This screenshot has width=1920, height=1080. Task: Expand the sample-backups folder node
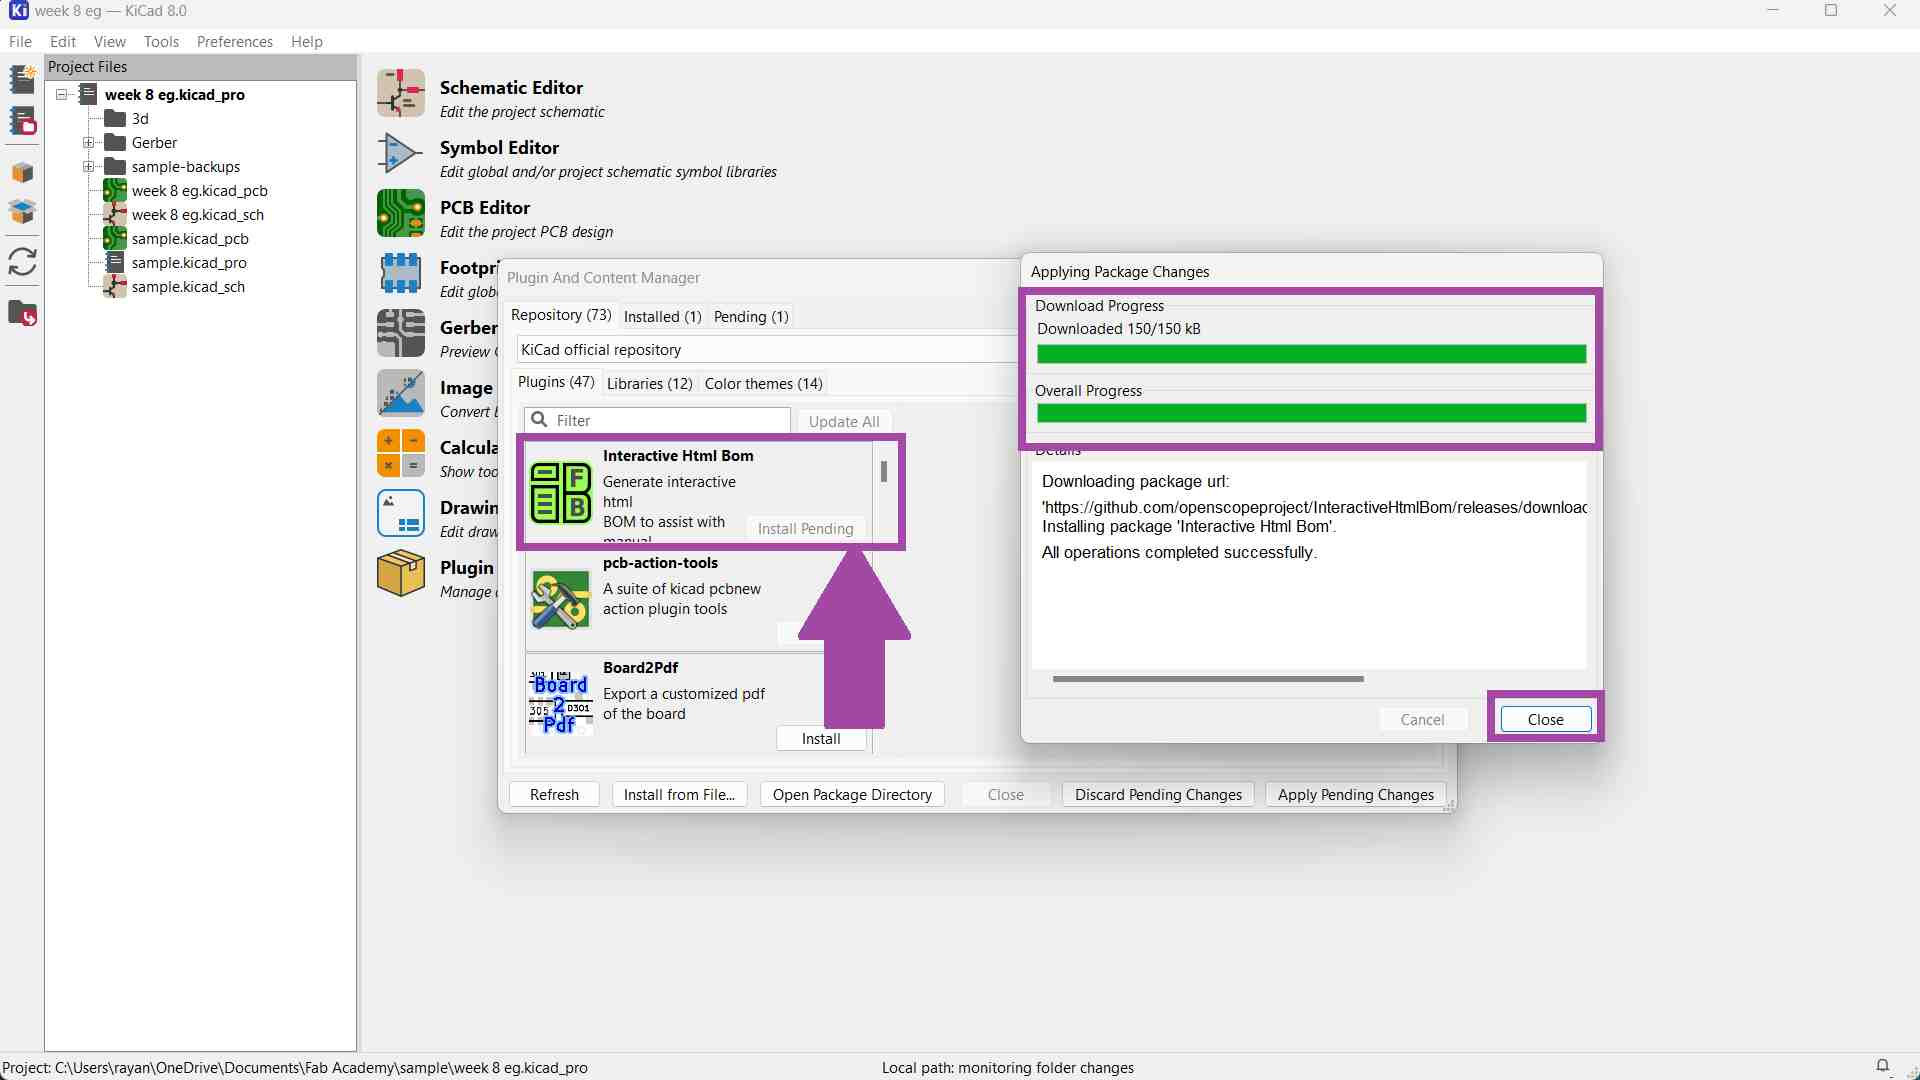88,167
